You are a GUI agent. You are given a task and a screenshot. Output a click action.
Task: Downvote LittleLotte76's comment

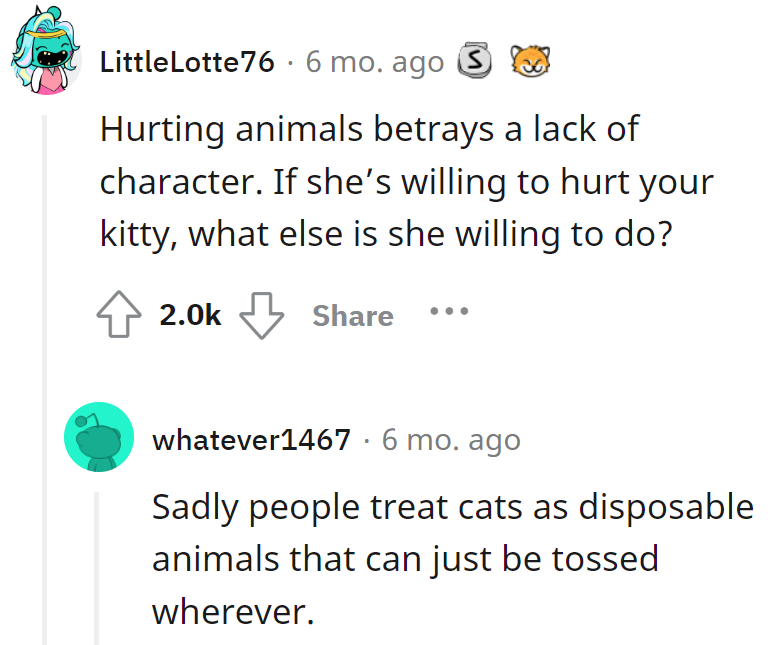coord(264,316)
